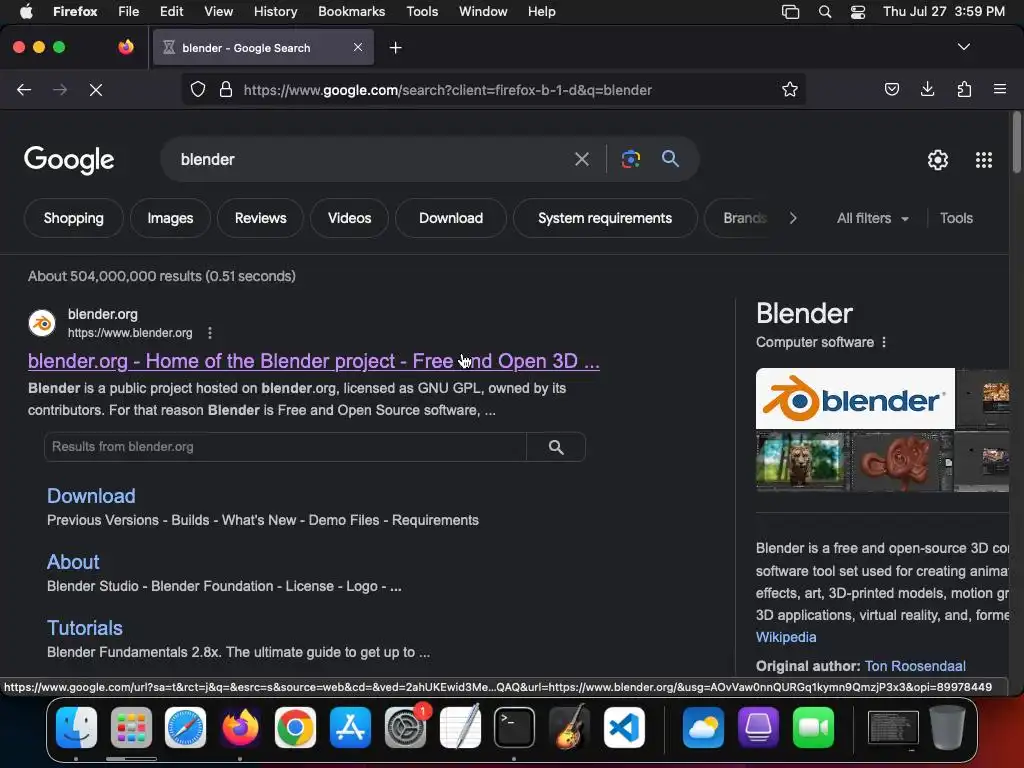Search within blender.org results magnifier

point(556,447)
